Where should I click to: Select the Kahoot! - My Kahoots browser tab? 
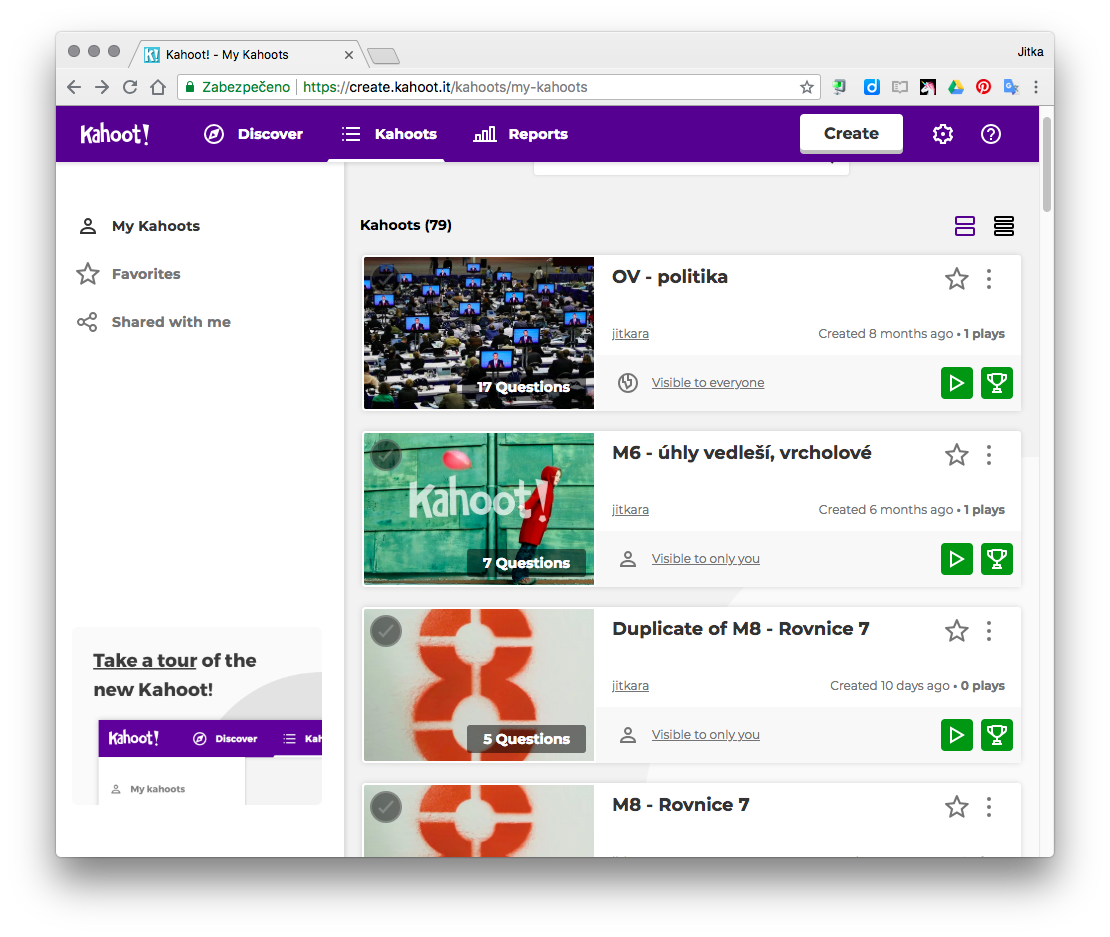[249, 54]
